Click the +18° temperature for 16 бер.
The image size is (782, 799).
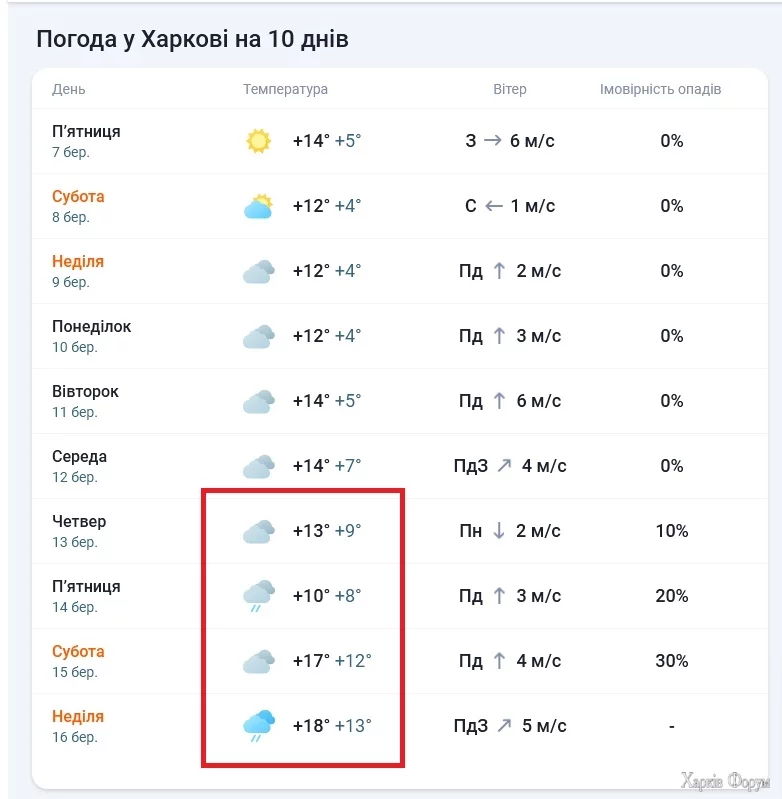pos(311,726)
